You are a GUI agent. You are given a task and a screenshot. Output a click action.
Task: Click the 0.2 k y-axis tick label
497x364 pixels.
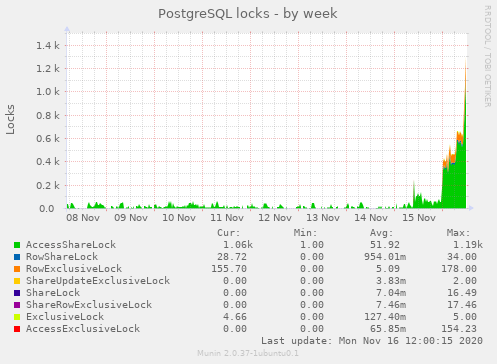(48, 185)
